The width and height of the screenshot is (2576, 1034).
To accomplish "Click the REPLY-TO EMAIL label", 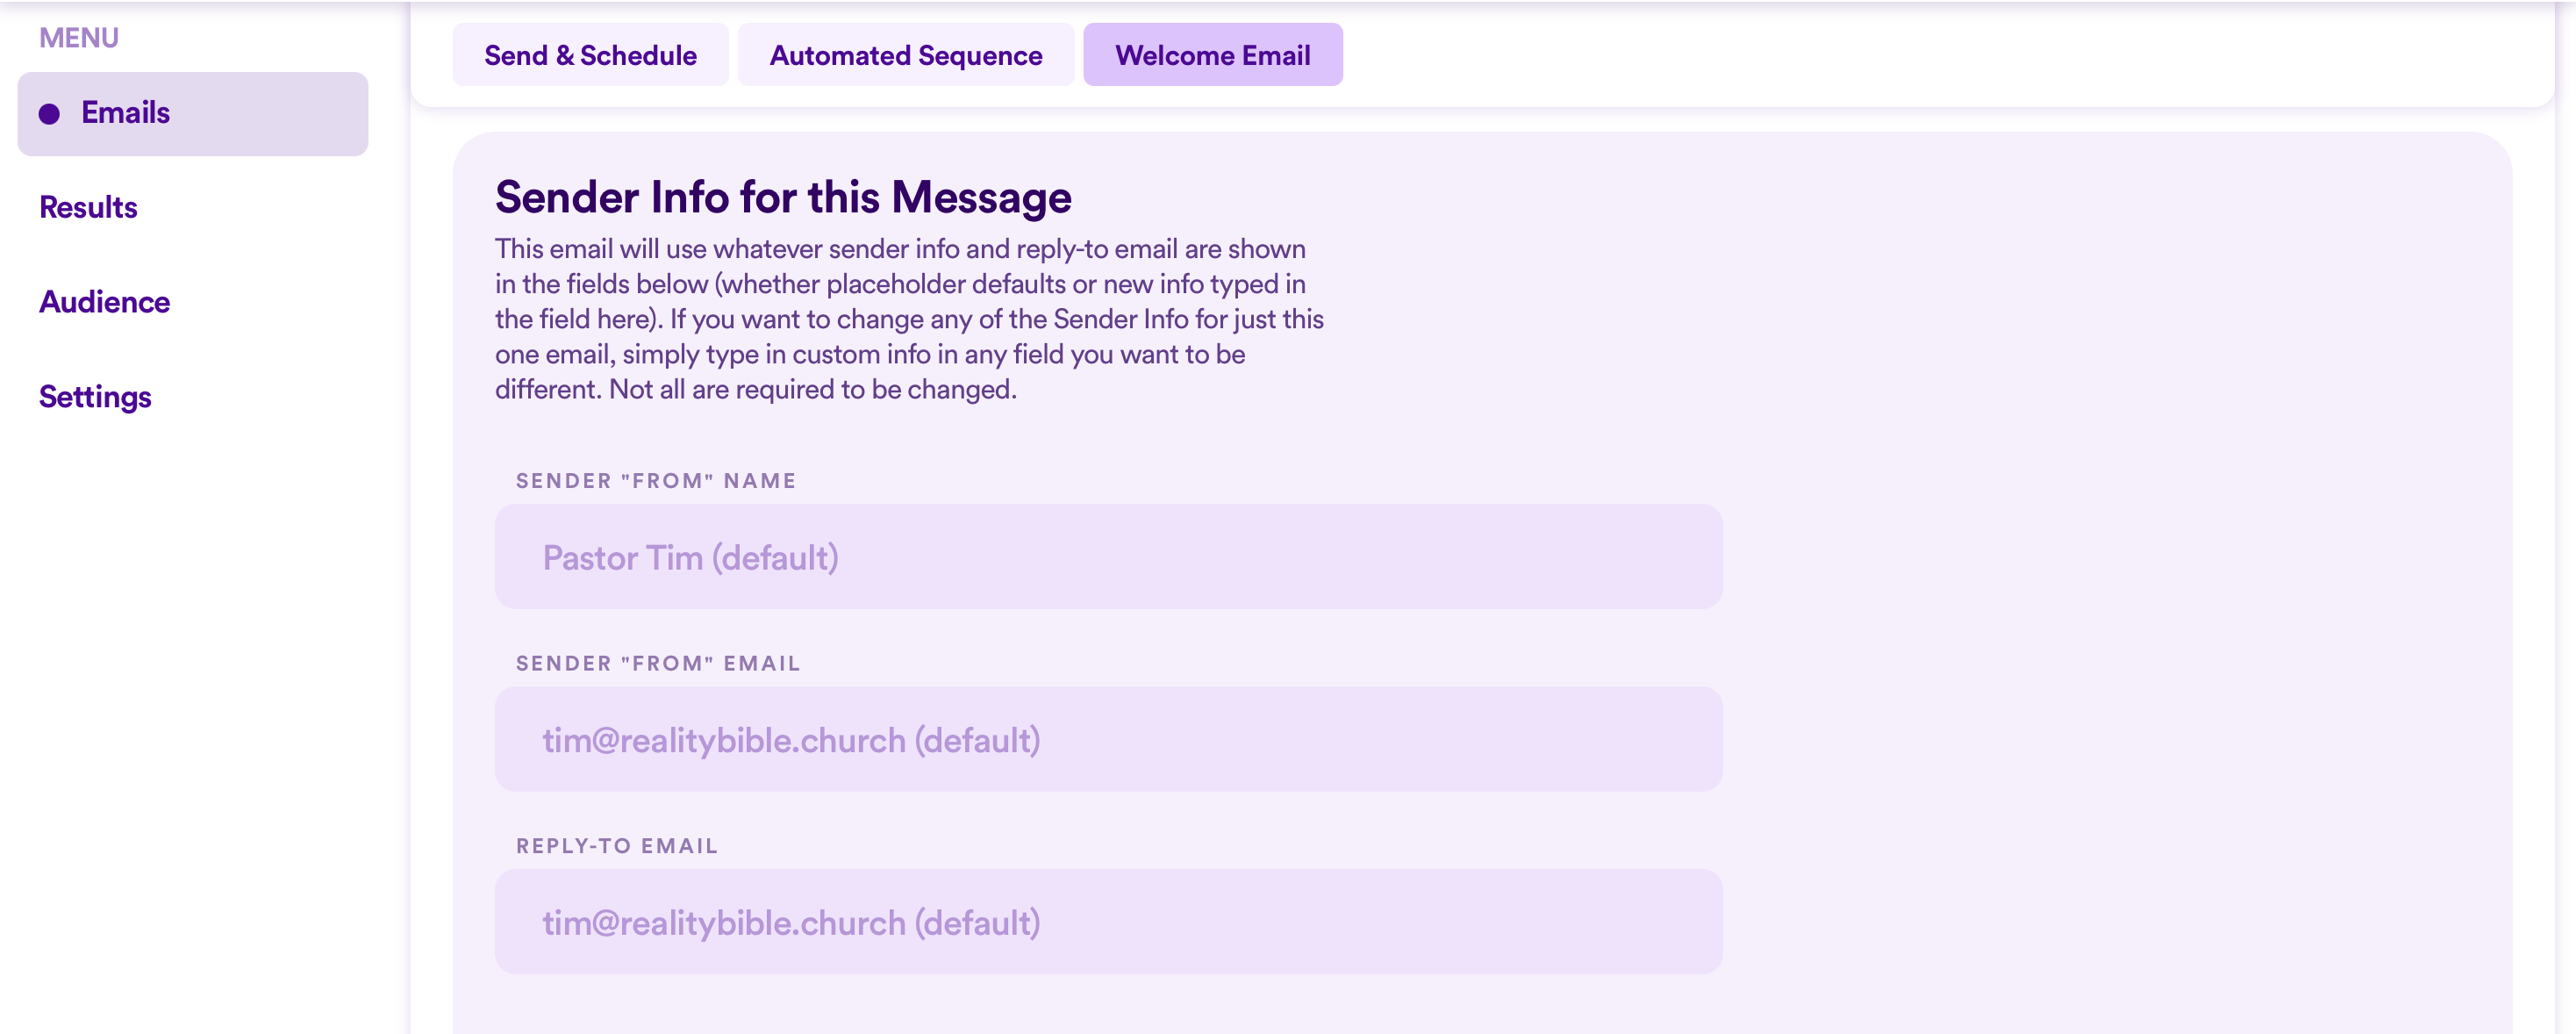I will (617, 846).
